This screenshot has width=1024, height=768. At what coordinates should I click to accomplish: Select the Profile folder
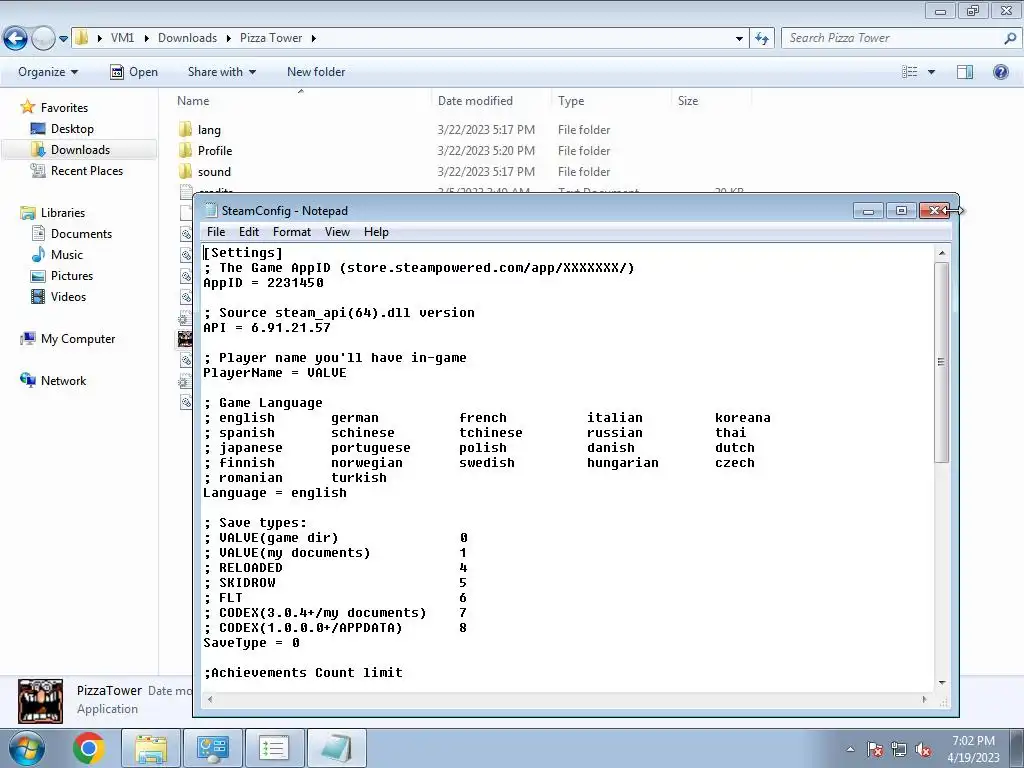(x=215, y=151)
